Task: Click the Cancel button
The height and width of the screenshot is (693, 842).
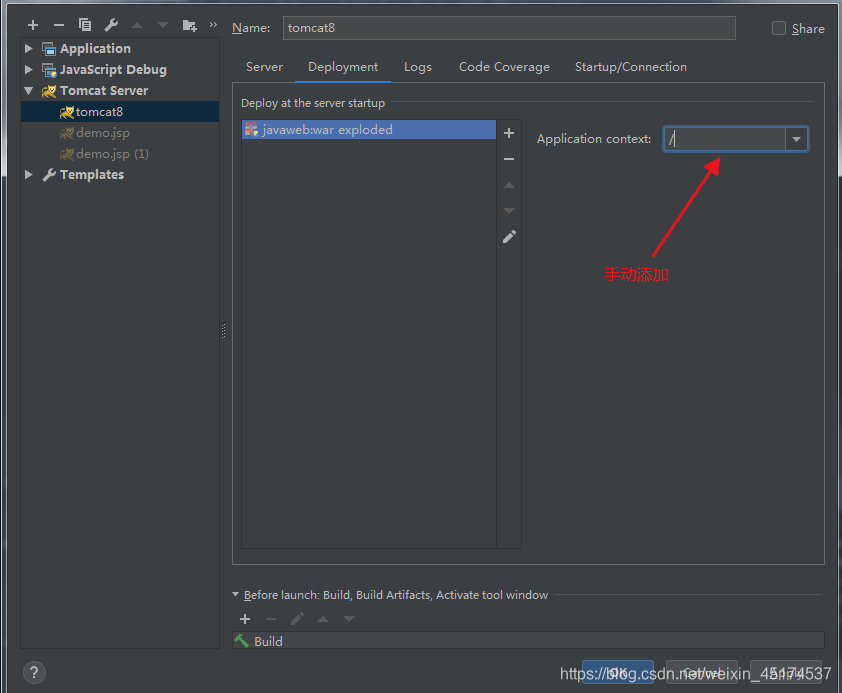Action: click(702, 672)
